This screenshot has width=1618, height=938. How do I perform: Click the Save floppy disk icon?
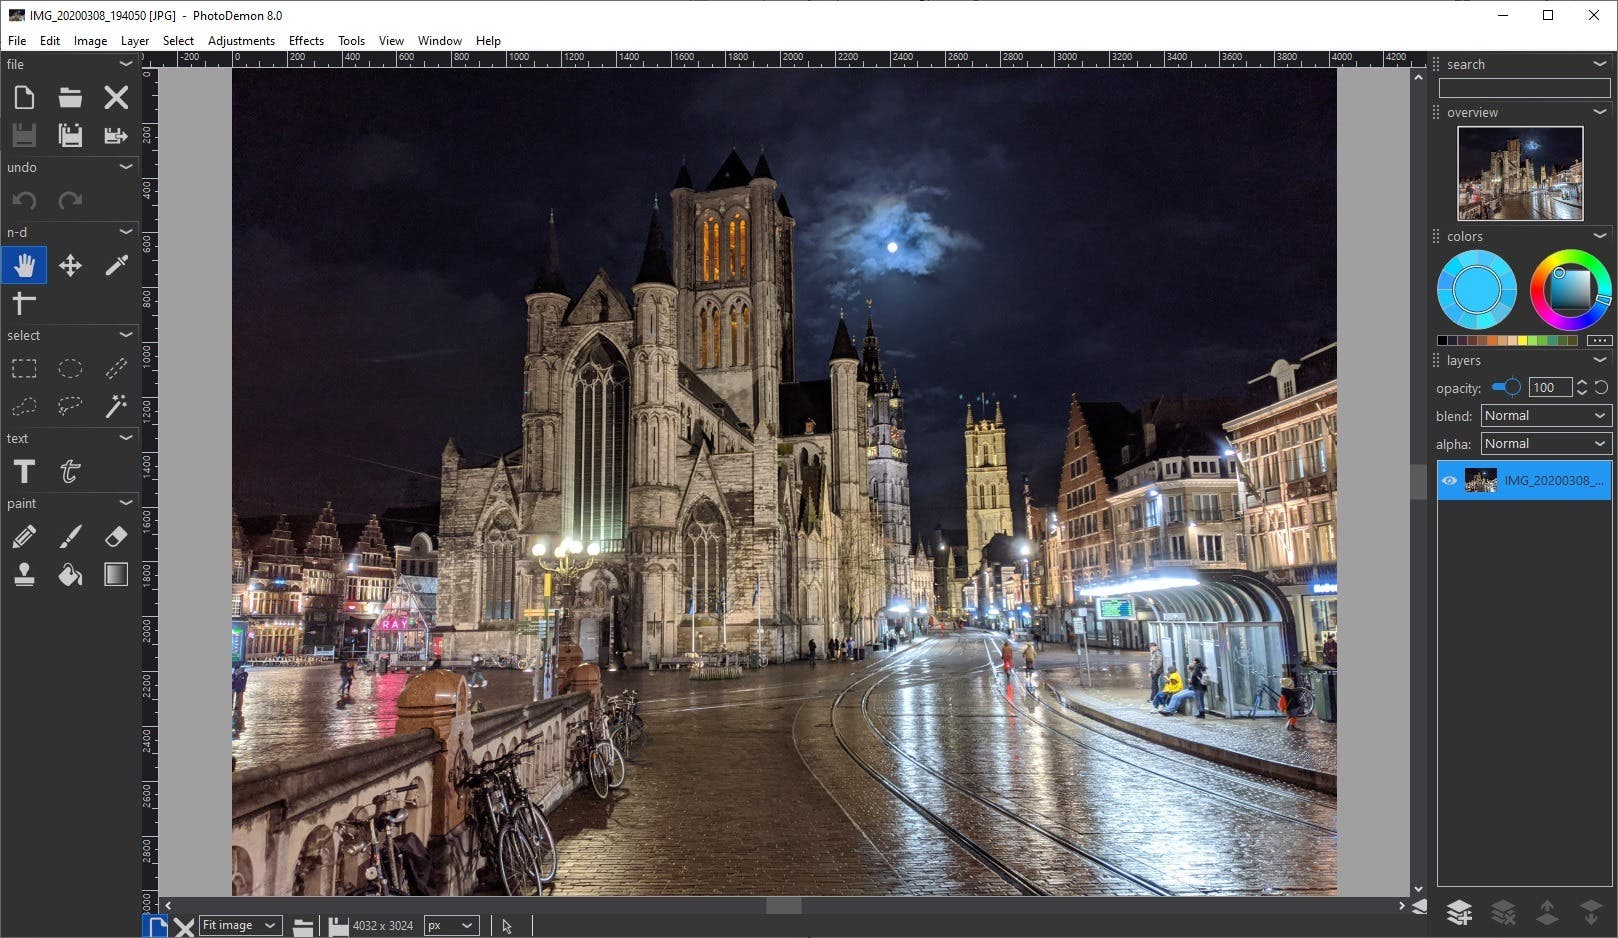pos(24,135)
